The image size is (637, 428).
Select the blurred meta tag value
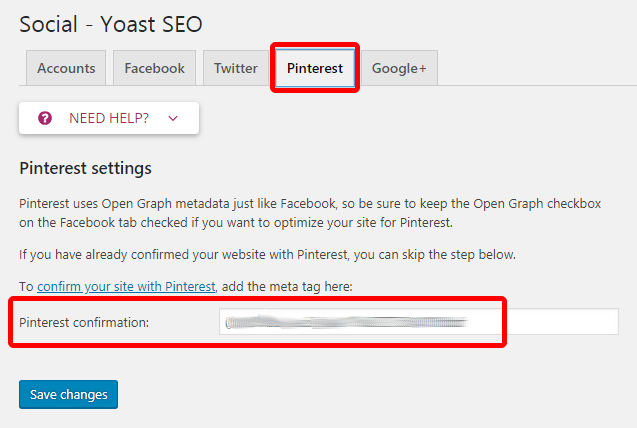[x=346, y=322]
